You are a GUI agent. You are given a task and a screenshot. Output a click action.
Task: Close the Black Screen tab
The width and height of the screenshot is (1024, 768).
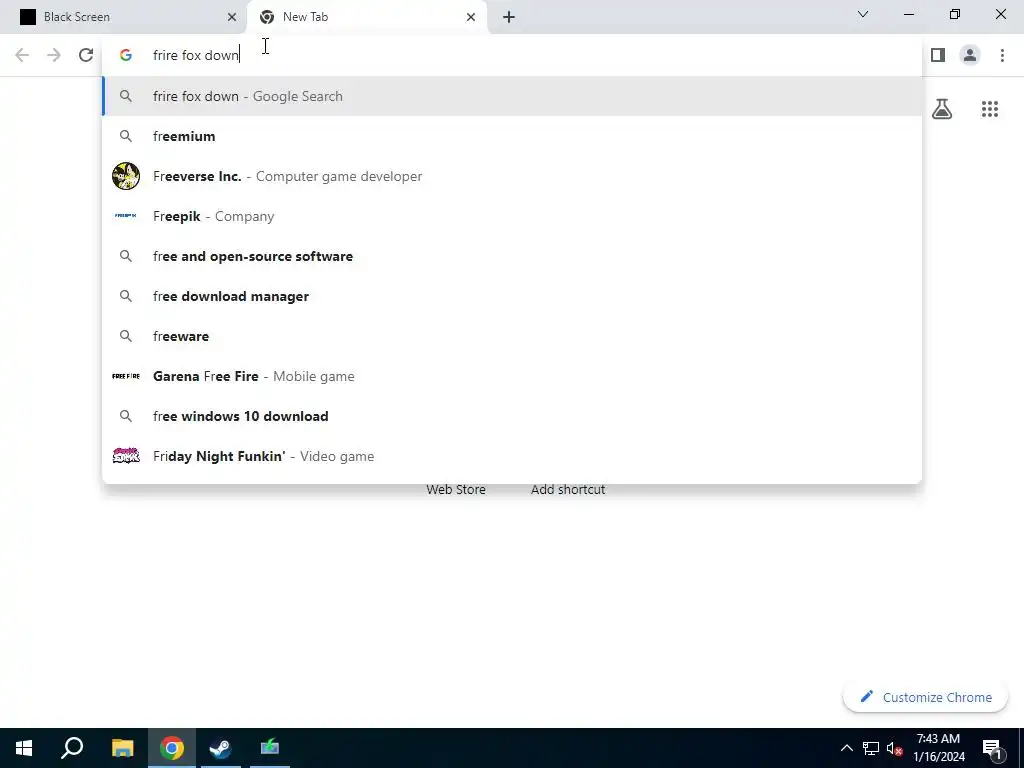pos(232,17)
